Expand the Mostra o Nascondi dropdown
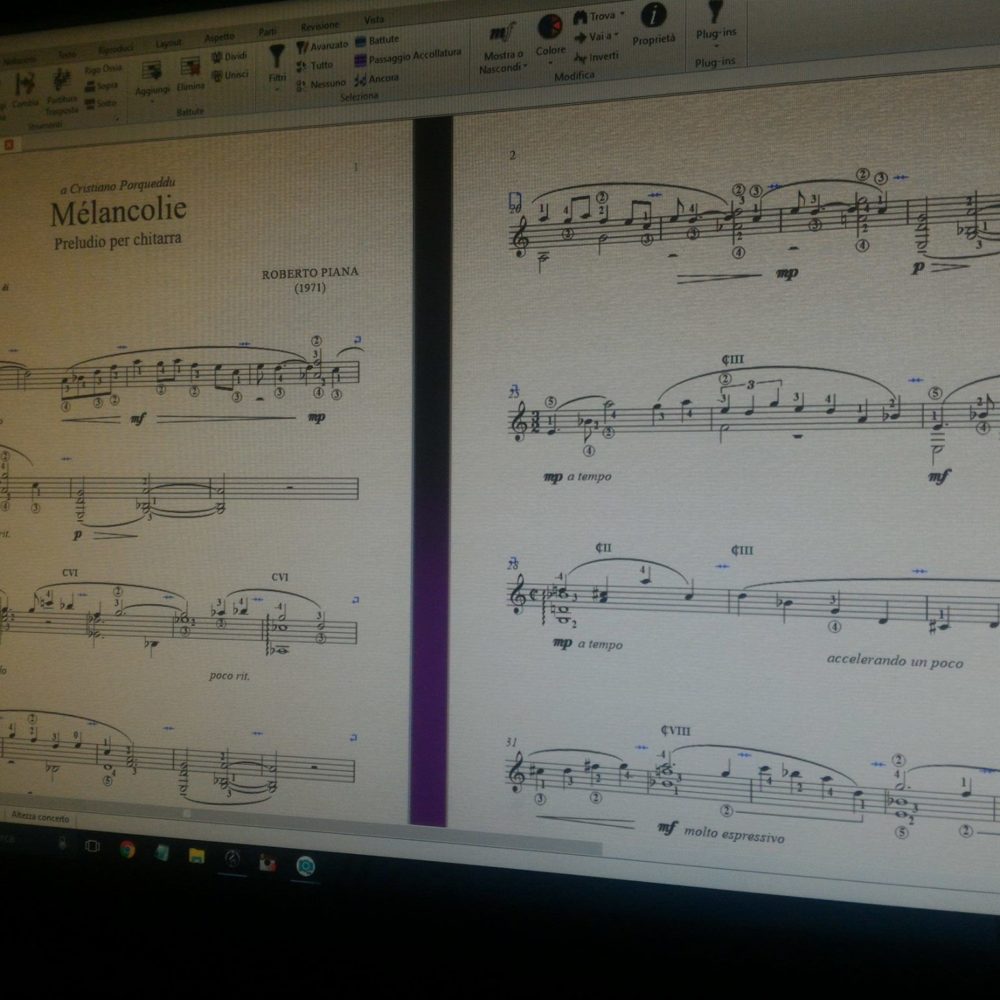 (526, 66)
